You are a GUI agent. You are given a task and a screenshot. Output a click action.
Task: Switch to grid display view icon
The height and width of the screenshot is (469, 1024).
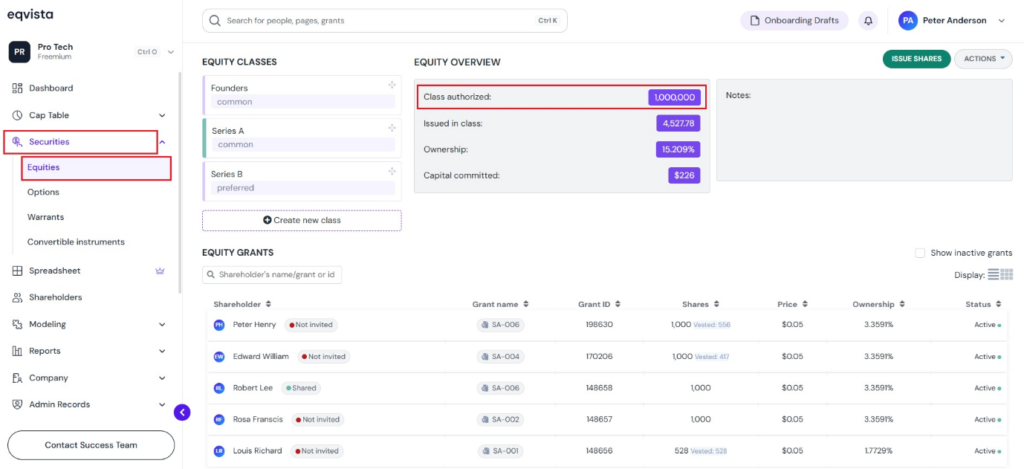(1006, 274)
